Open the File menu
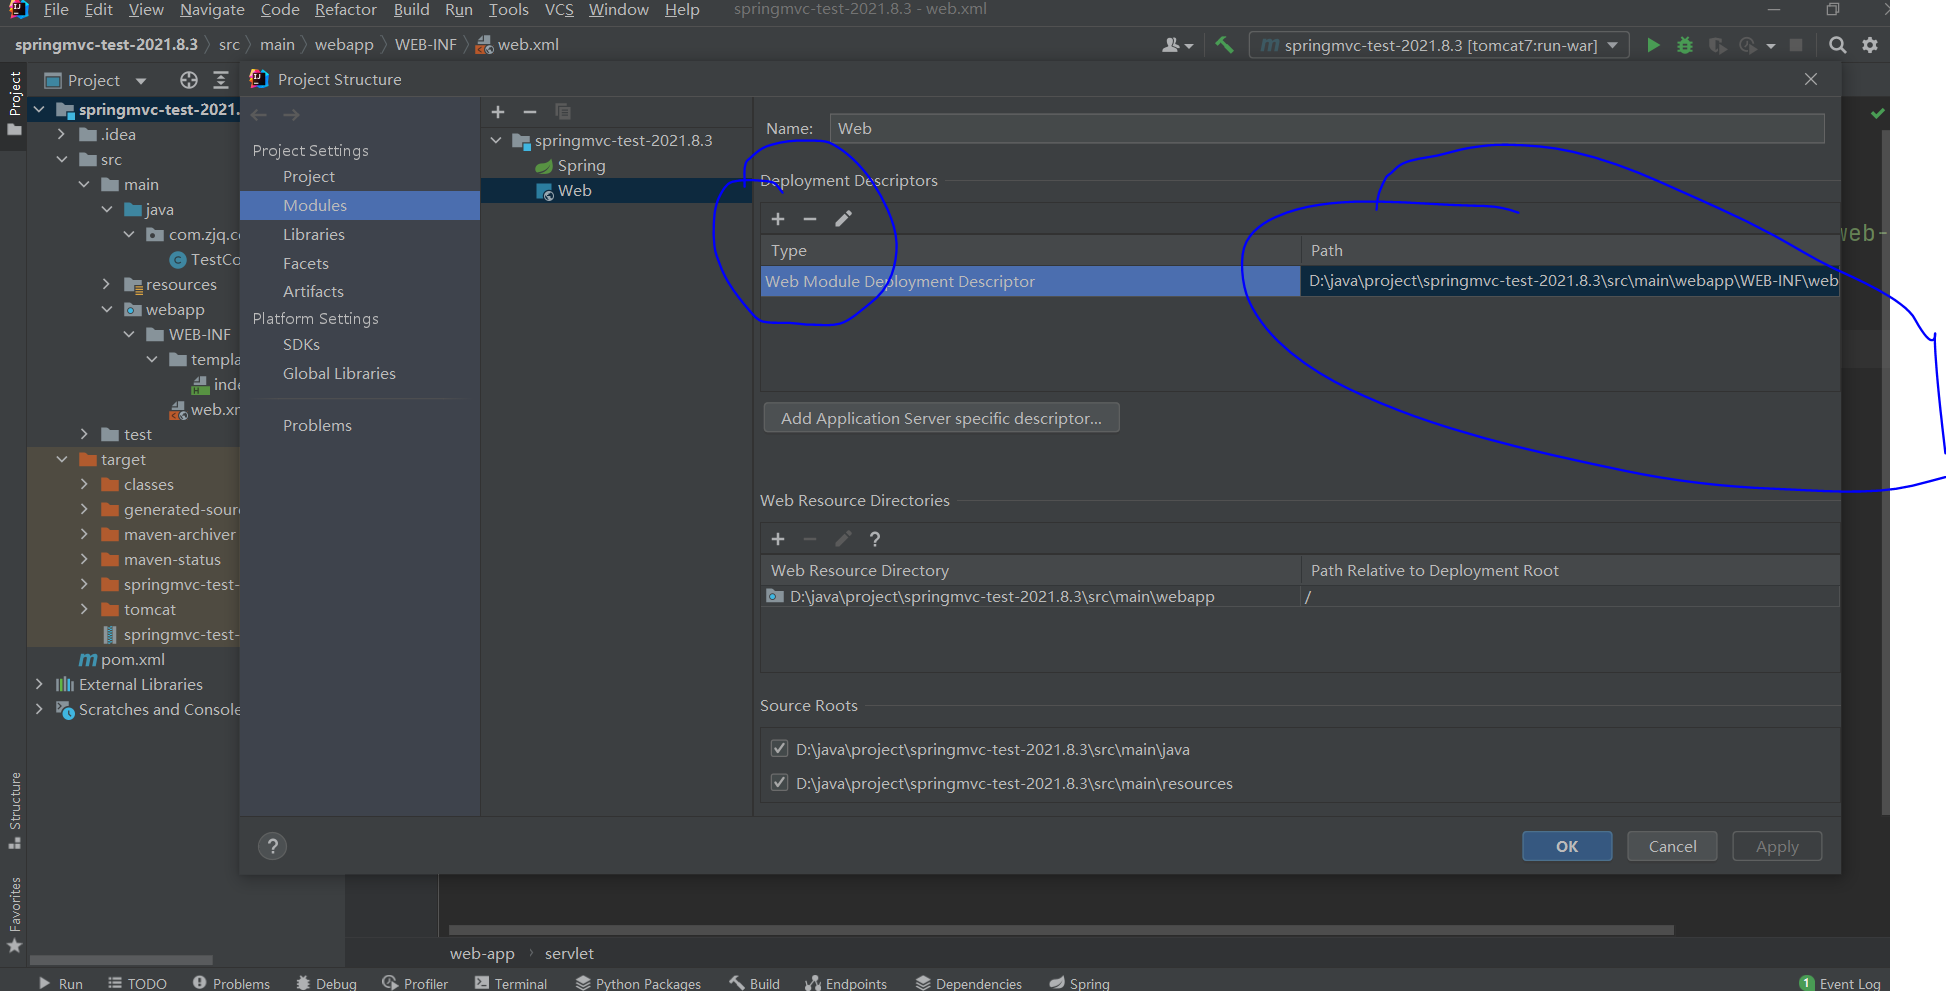This screenshot has width=1946, height=991. click(x=56, y=10)
